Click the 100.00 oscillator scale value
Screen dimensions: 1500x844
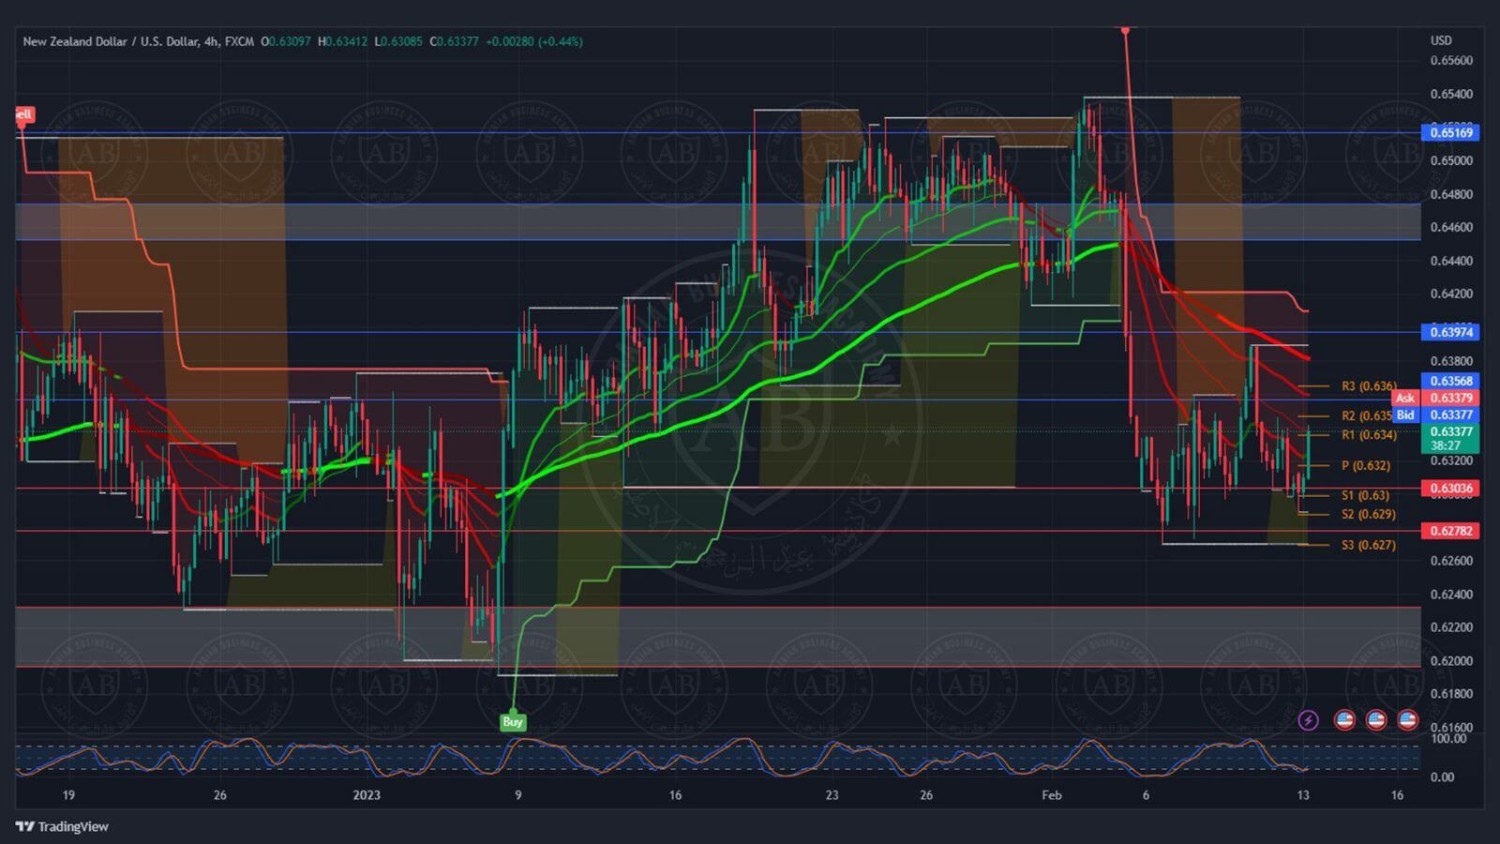pos(1449,738)
